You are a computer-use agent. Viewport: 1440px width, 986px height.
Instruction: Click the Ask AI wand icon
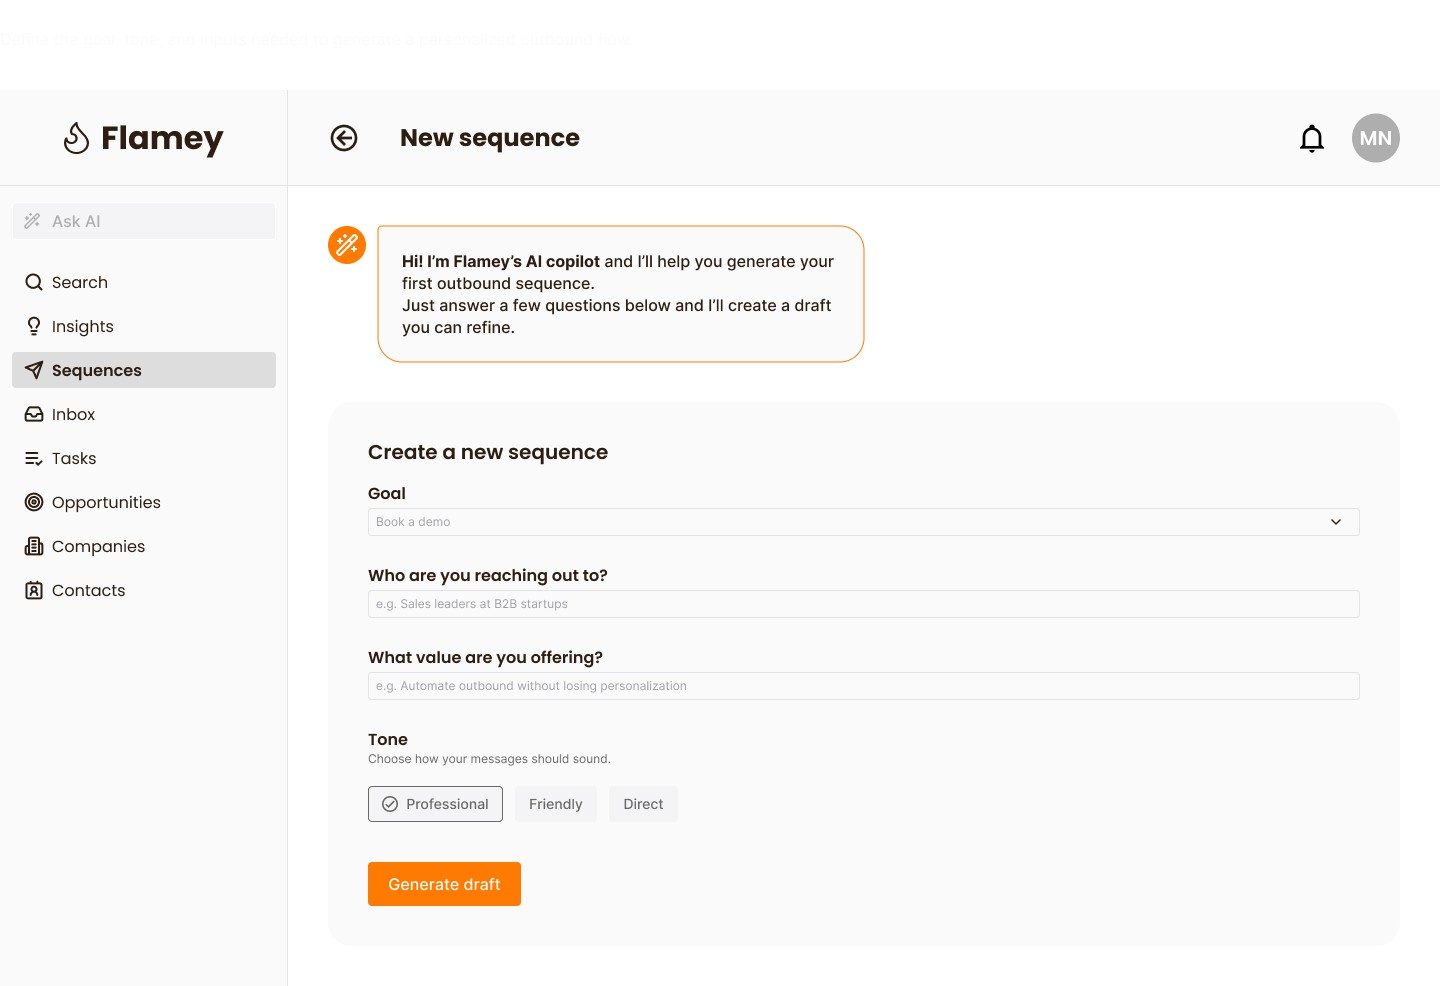[x=33, y=221]
